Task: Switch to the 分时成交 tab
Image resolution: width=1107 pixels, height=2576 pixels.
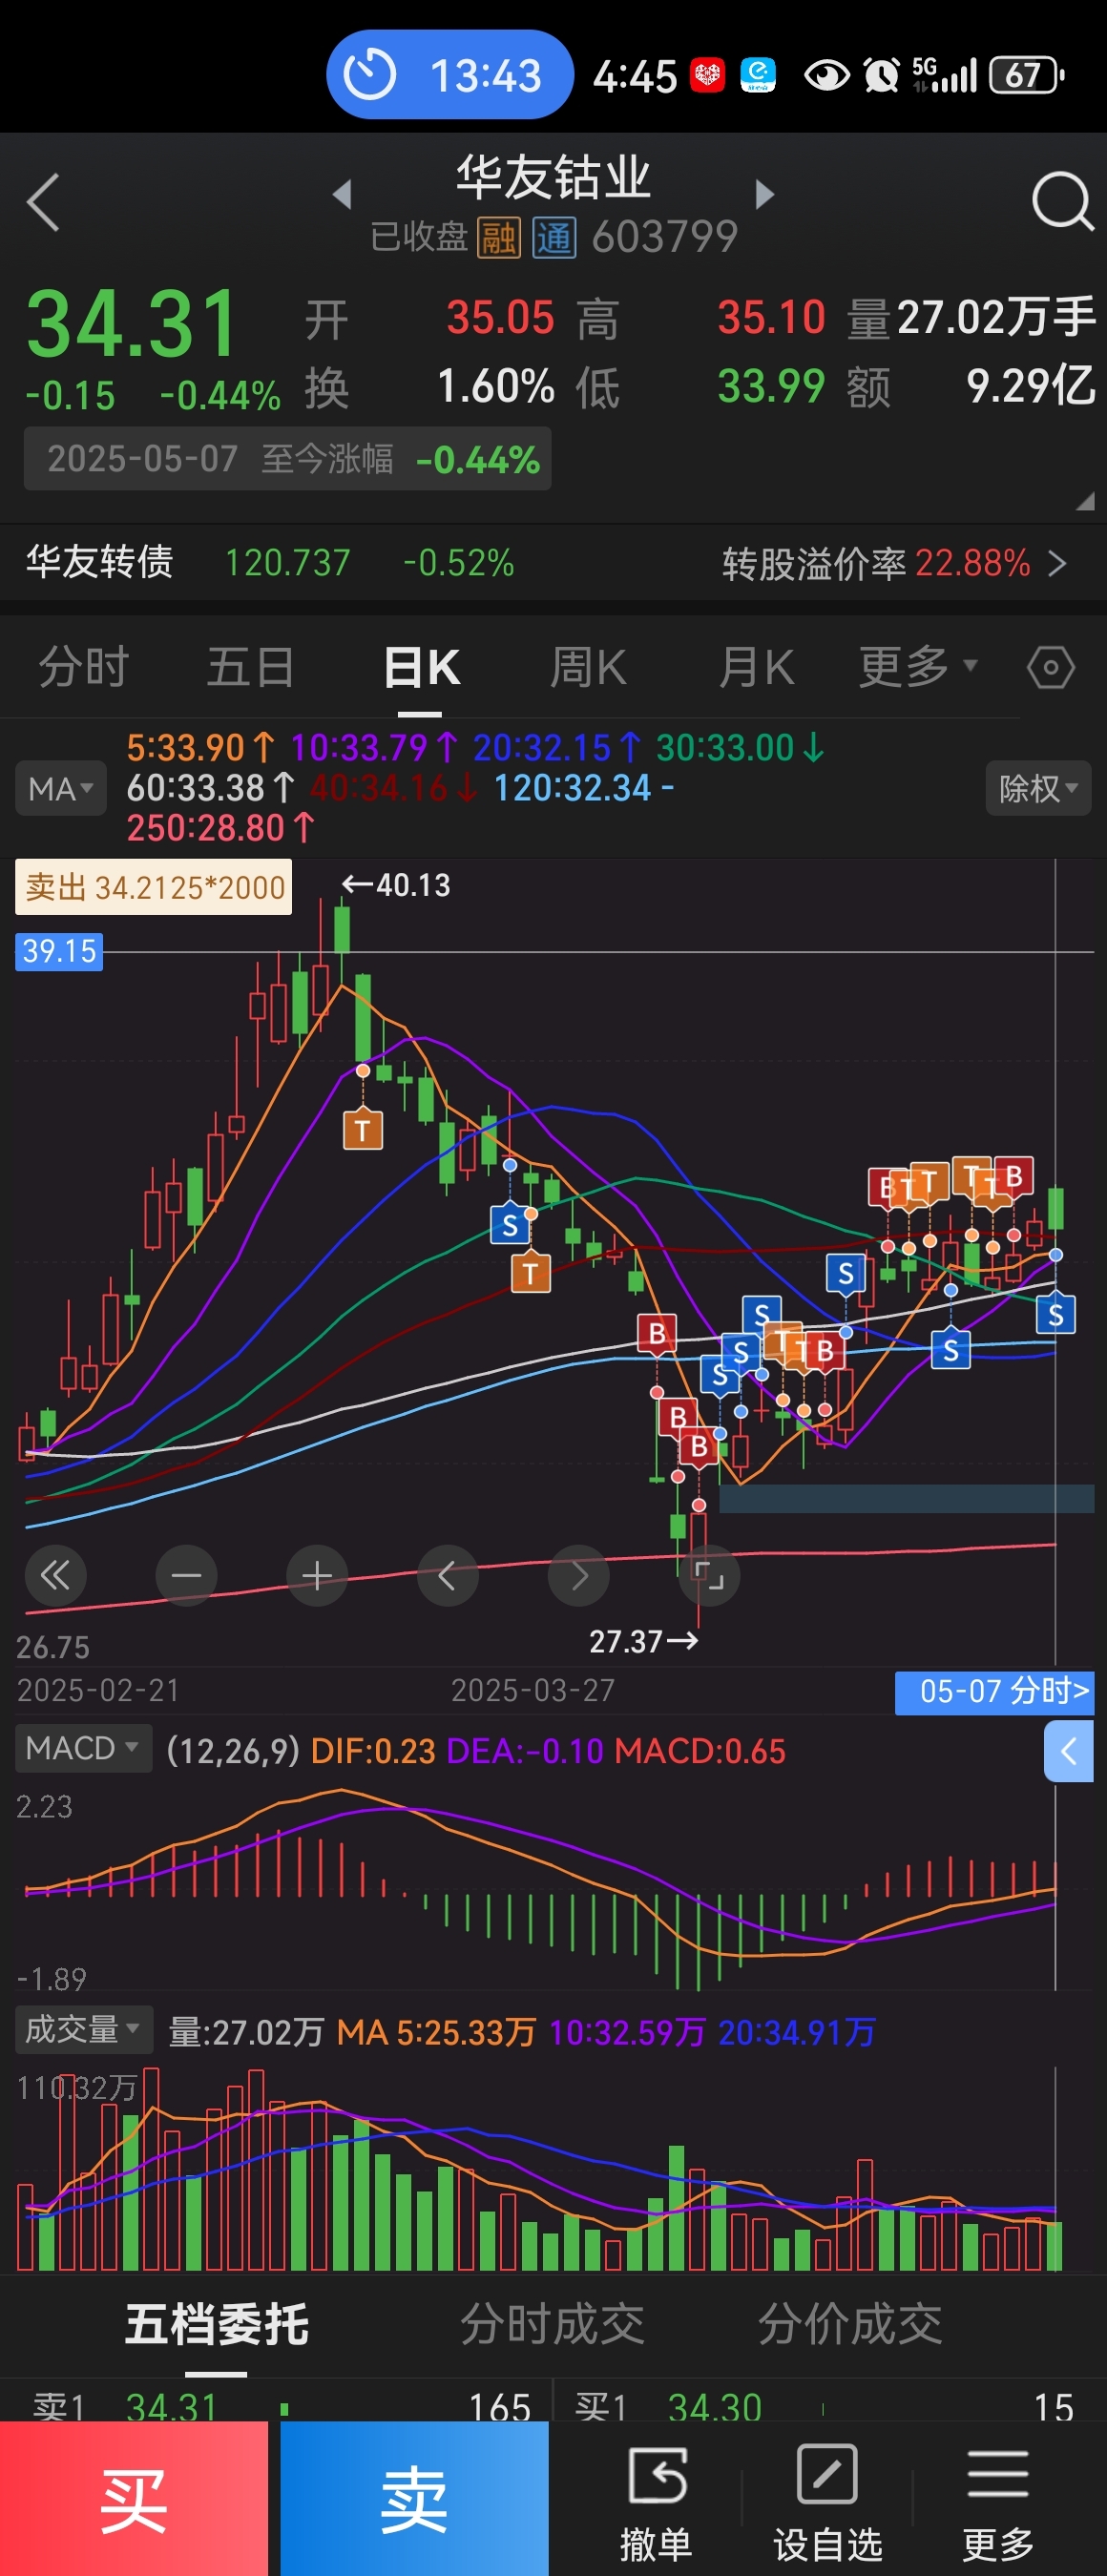Action: (x=552, y=2325)
